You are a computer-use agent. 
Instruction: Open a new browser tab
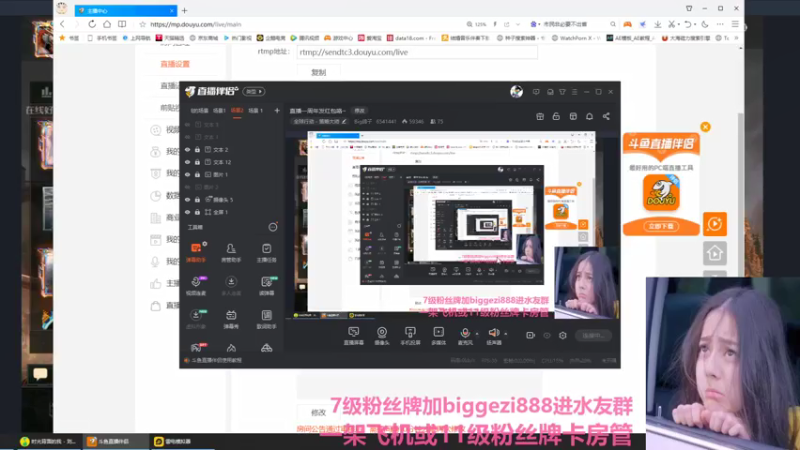(185, 10)
